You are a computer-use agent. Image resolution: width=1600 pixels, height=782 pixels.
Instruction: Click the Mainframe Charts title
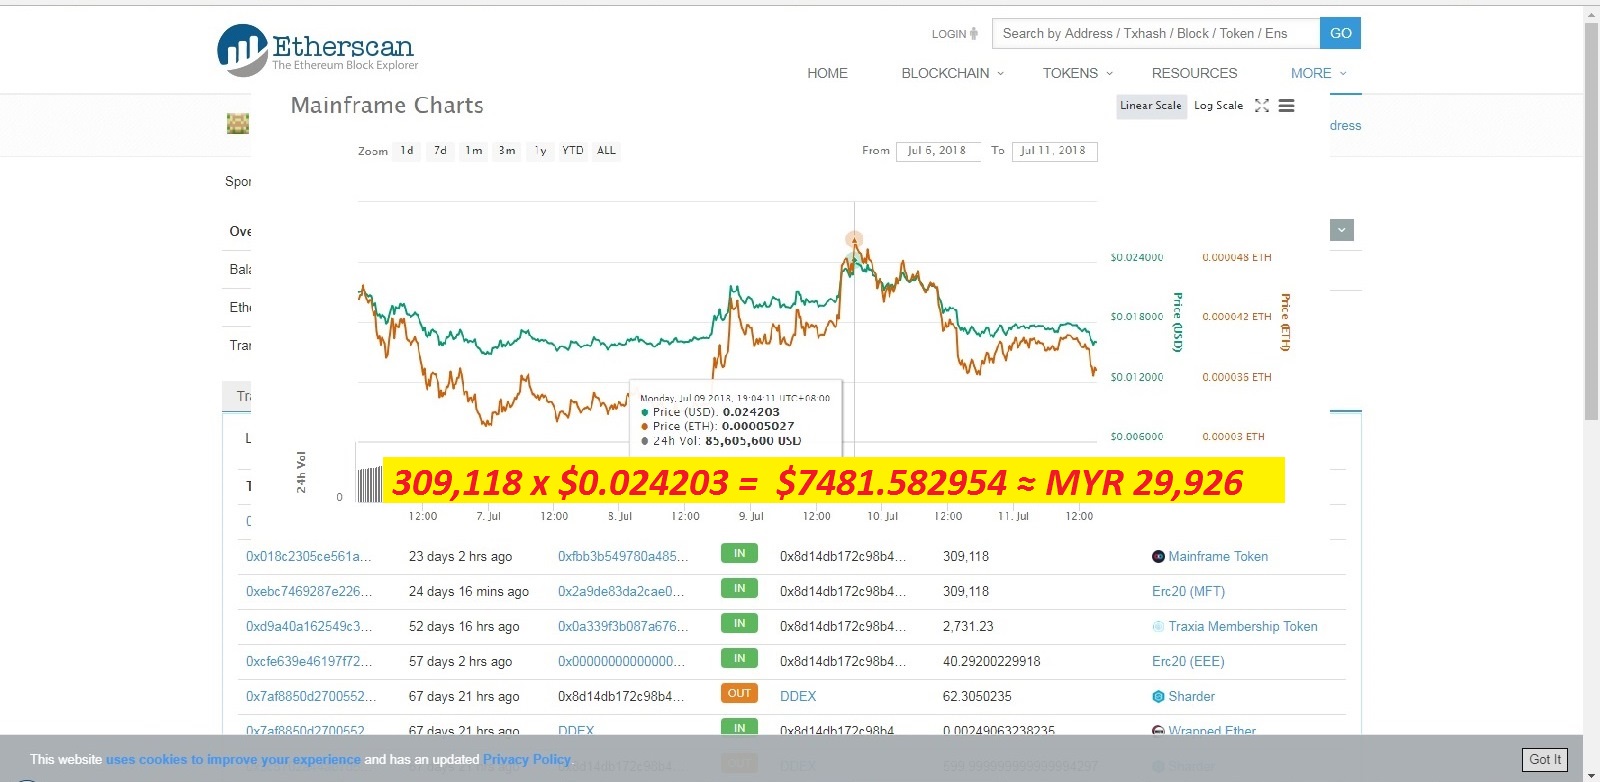387,106
